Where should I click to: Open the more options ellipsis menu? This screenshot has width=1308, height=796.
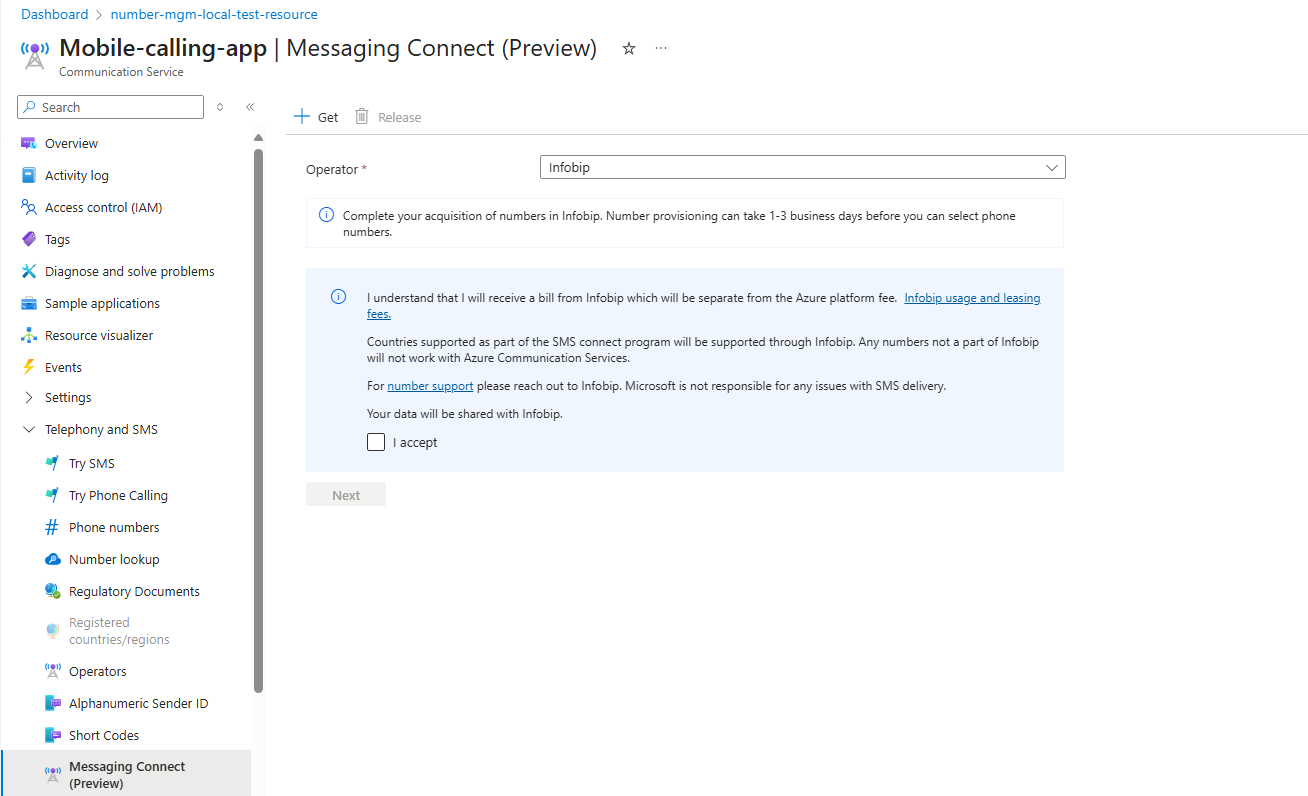point(661,48)
